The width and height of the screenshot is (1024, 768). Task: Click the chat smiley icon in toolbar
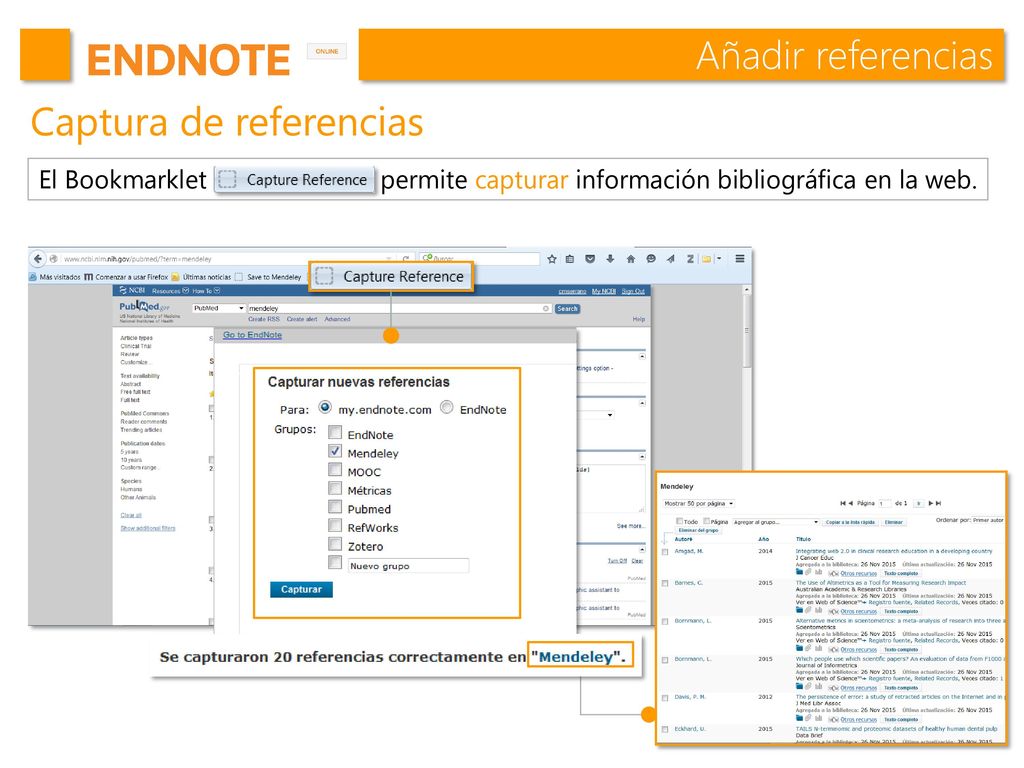tap(650, 259)
